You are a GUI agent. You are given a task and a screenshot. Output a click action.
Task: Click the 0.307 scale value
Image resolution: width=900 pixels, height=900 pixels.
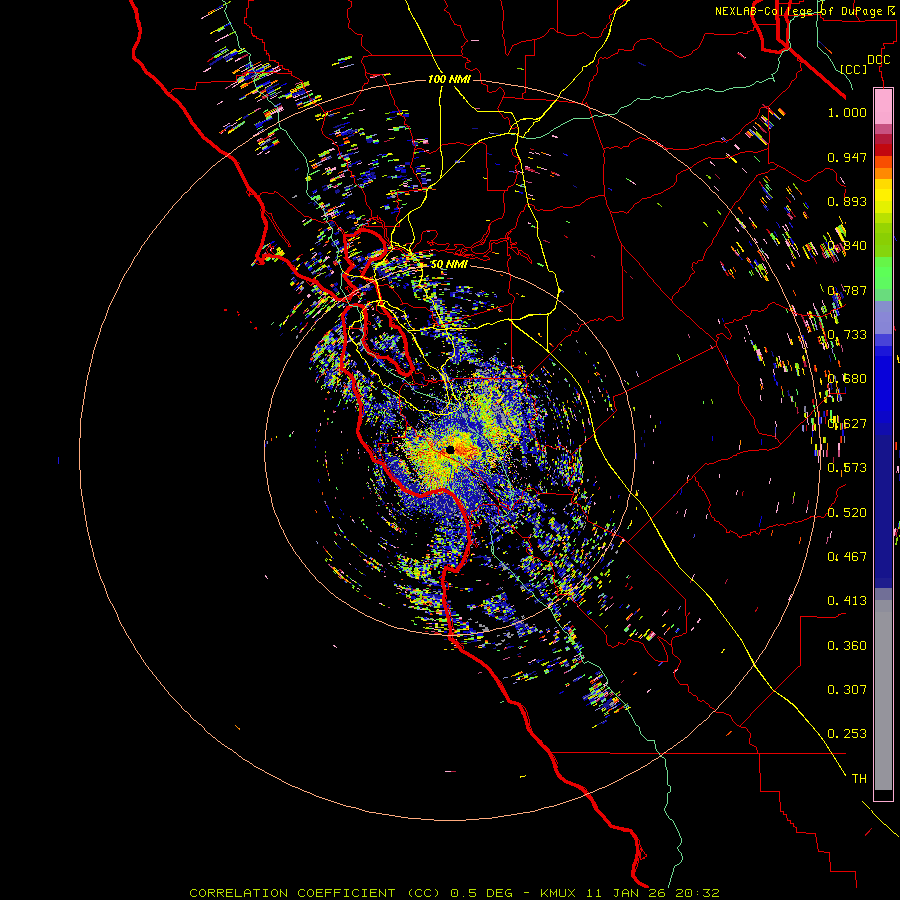[x=847, y=690]
